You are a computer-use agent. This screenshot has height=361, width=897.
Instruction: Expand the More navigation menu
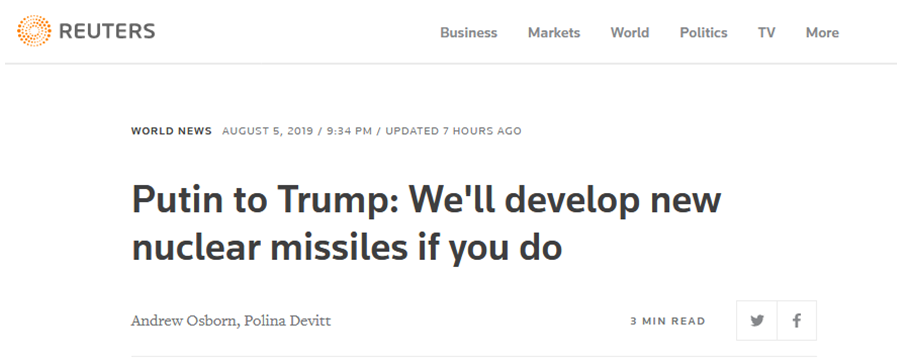823,33
